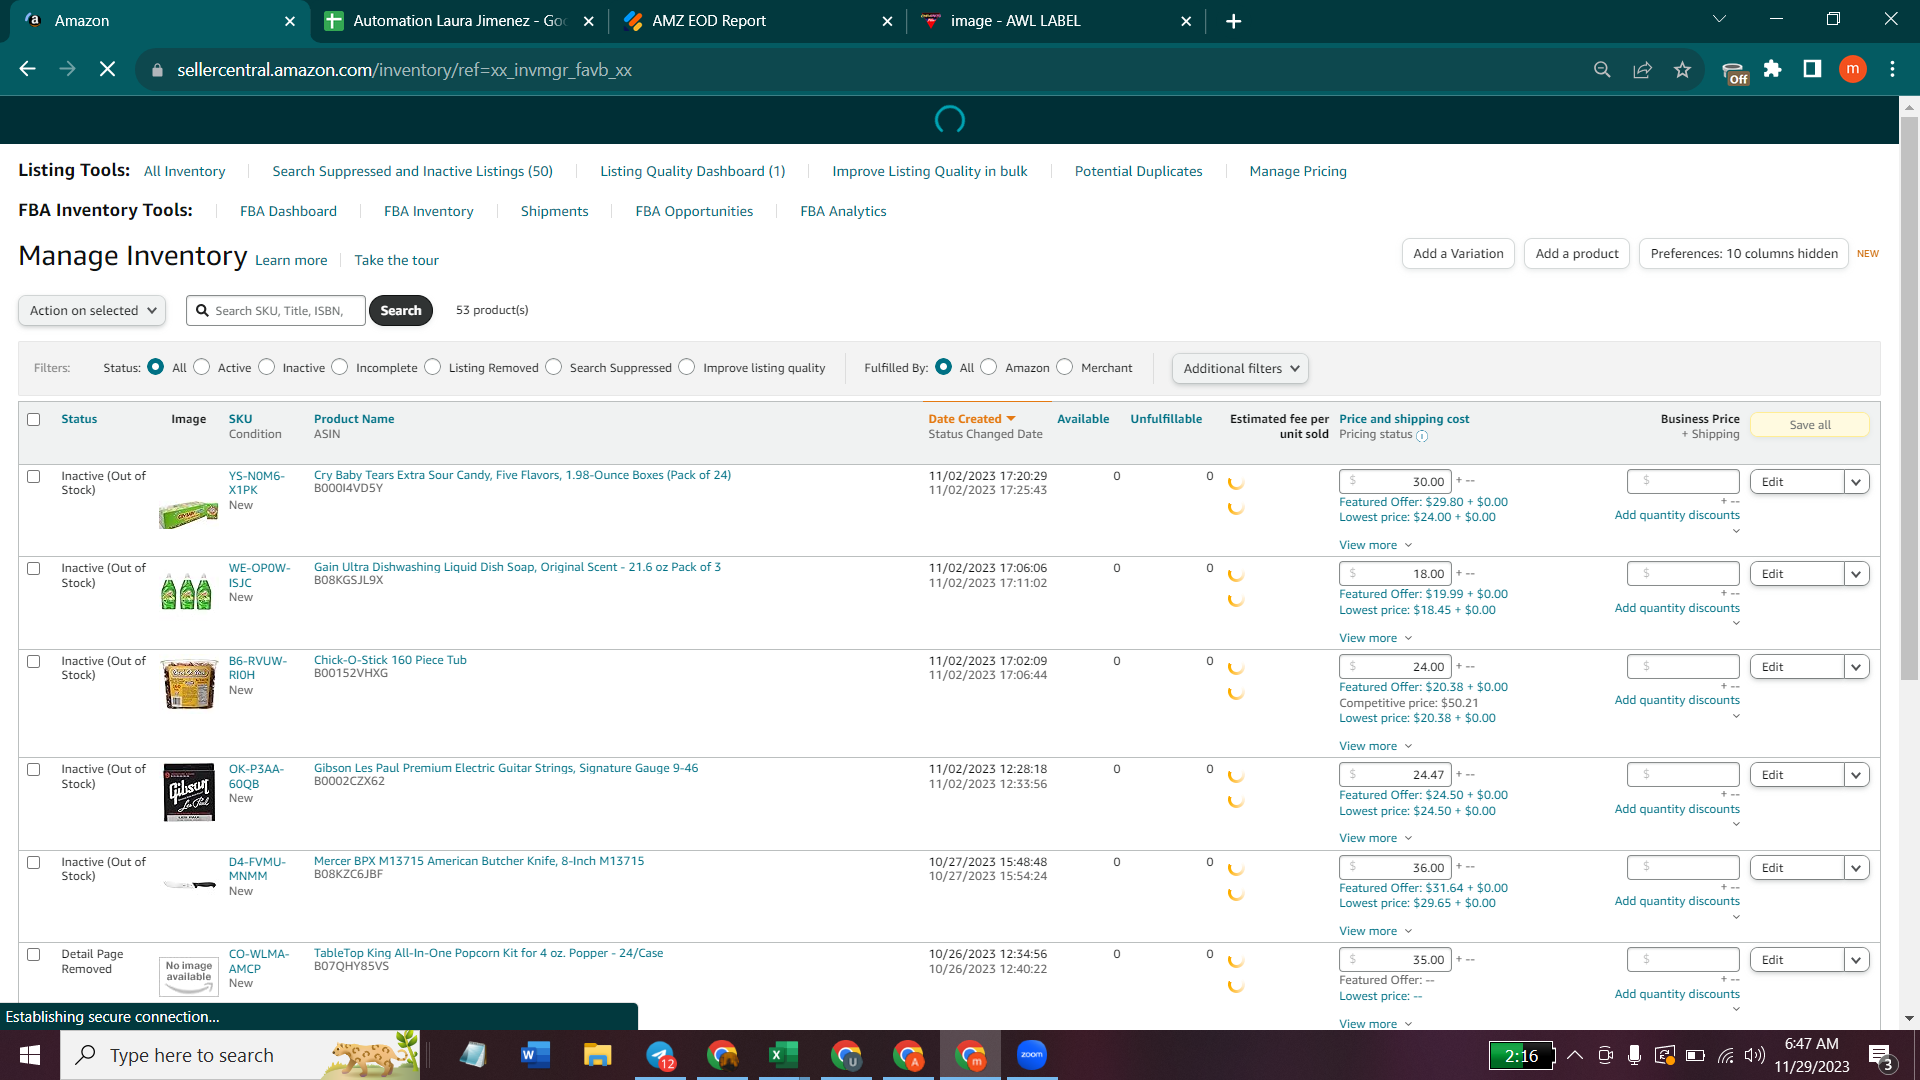Open Telegram from the taskbar
The height and width of the screenshot is (1080, 1920).
[x=660, y=1055]
